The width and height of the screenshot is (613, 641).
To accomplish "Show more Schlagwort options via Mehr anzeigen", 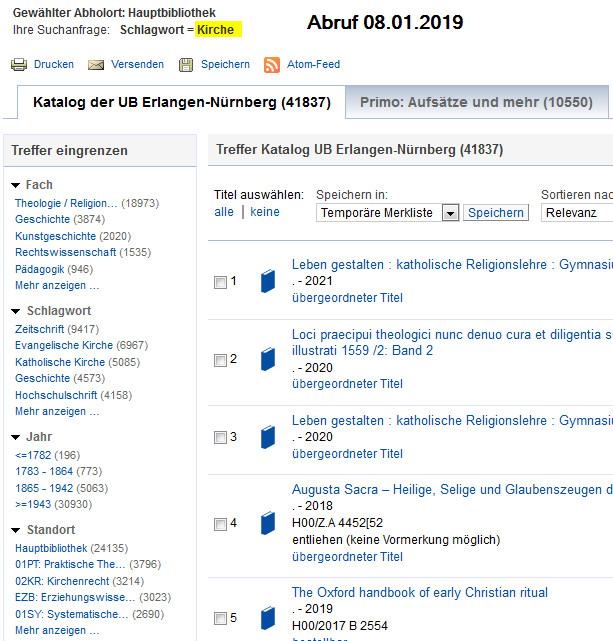I will [x=57, y=411].
